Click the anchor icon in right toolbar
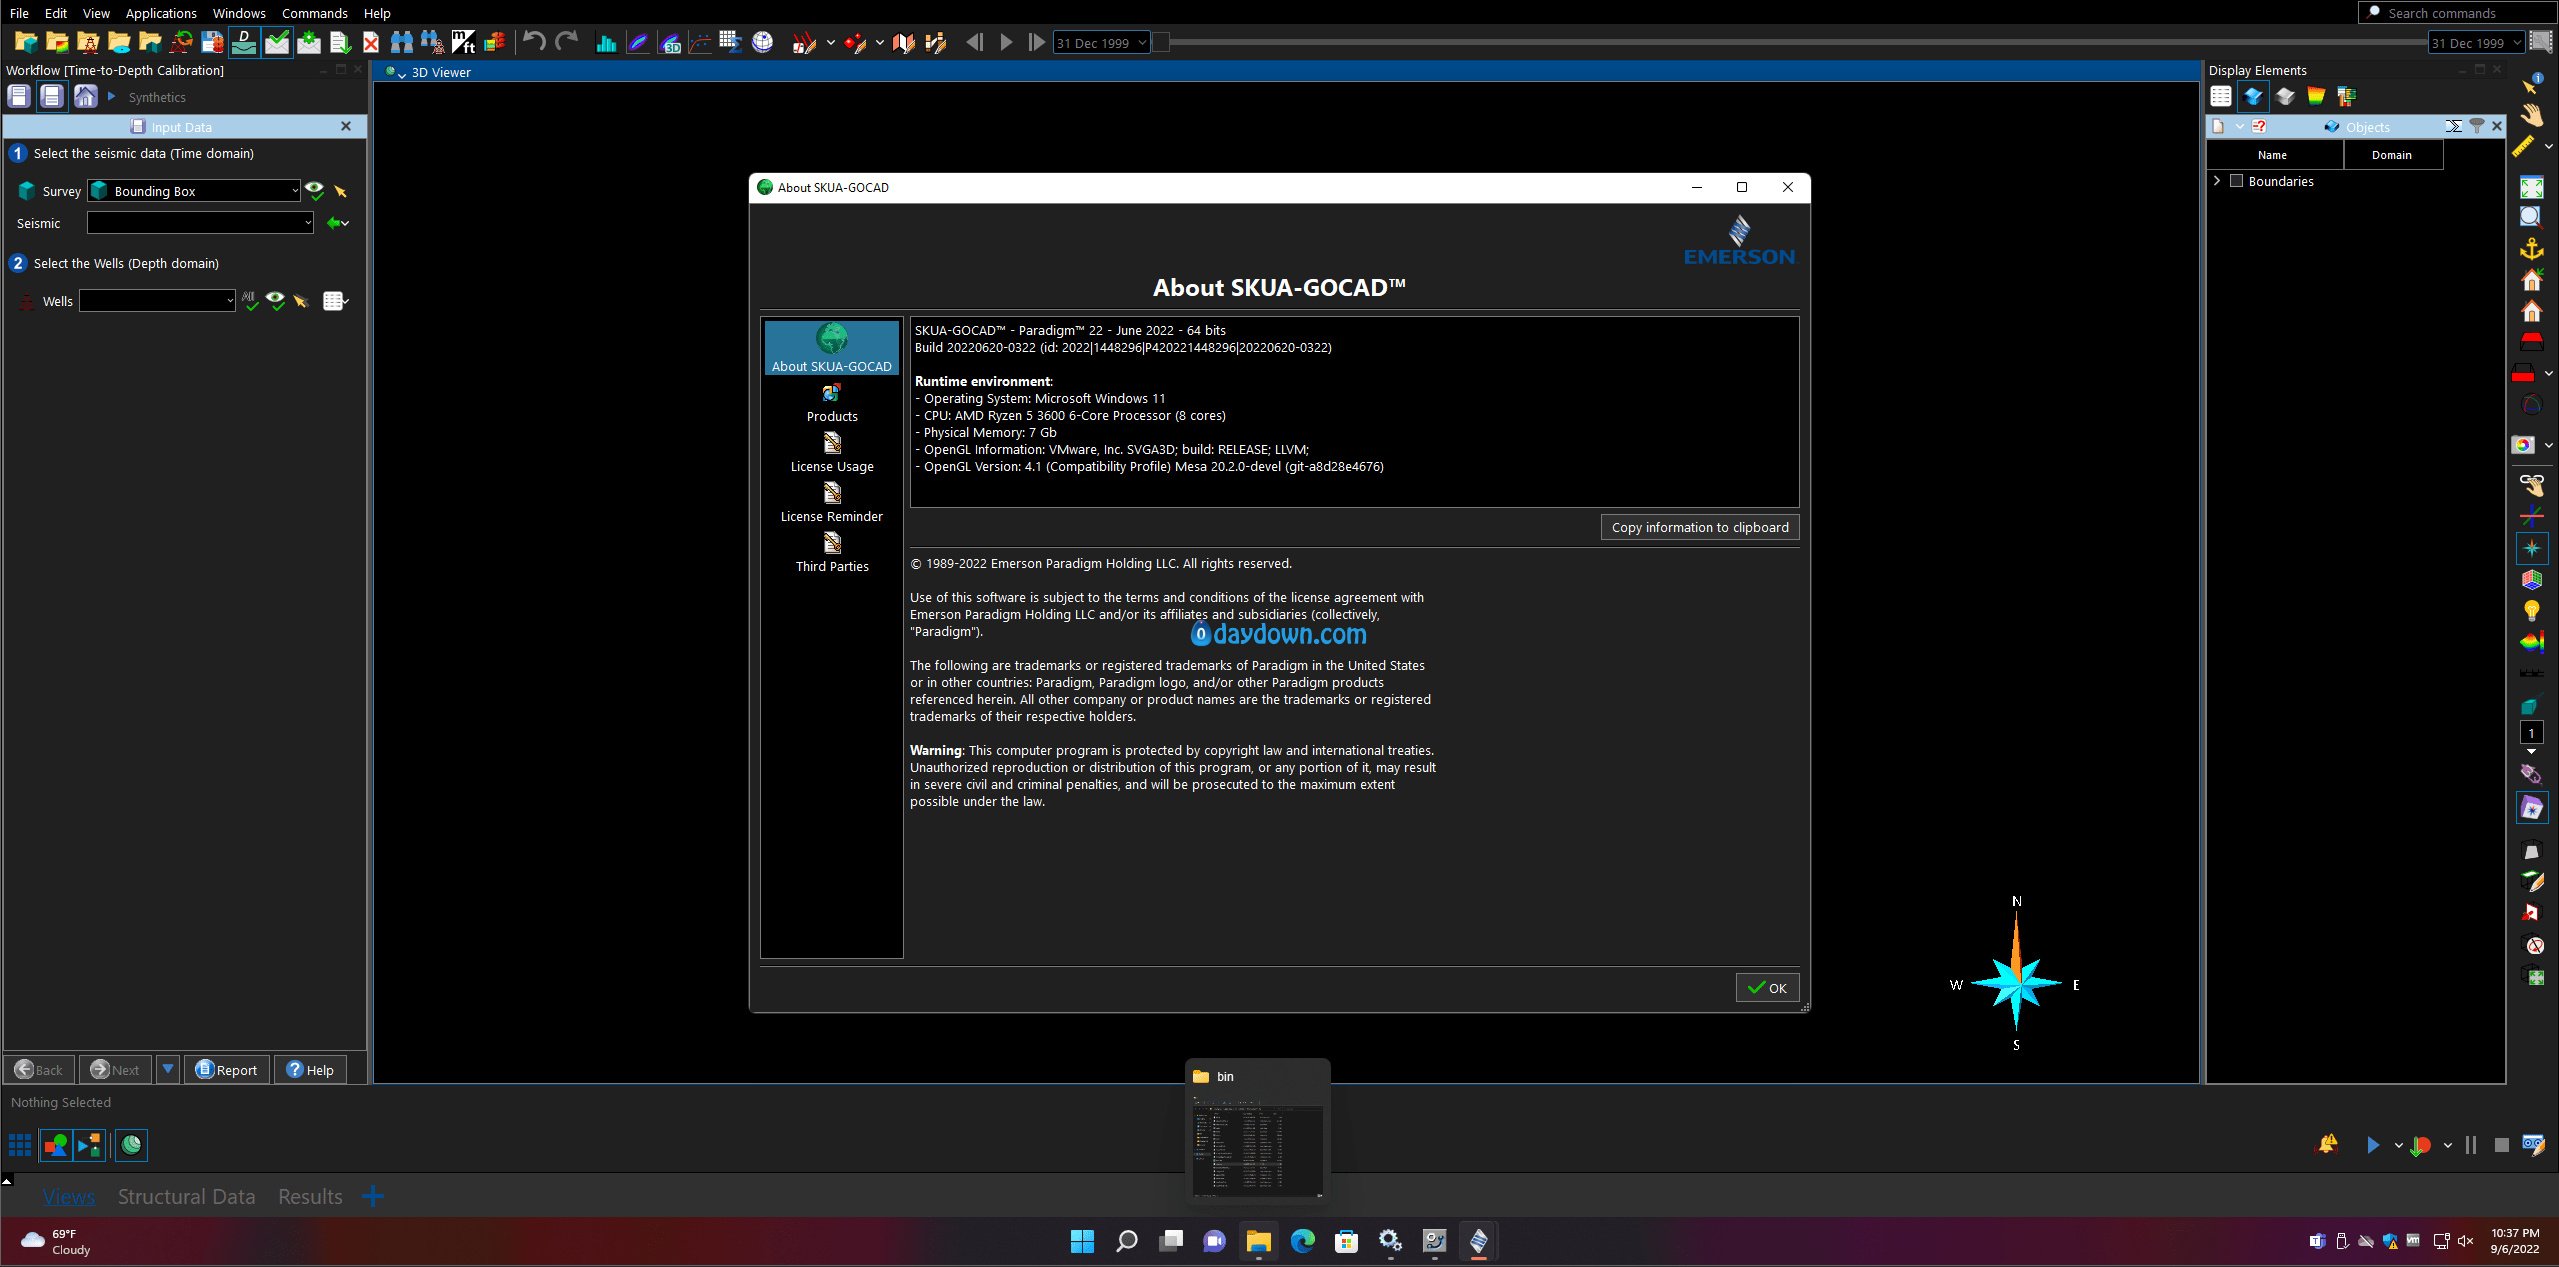This screenshot has height=1267, width=2559. coord(2531,248)
